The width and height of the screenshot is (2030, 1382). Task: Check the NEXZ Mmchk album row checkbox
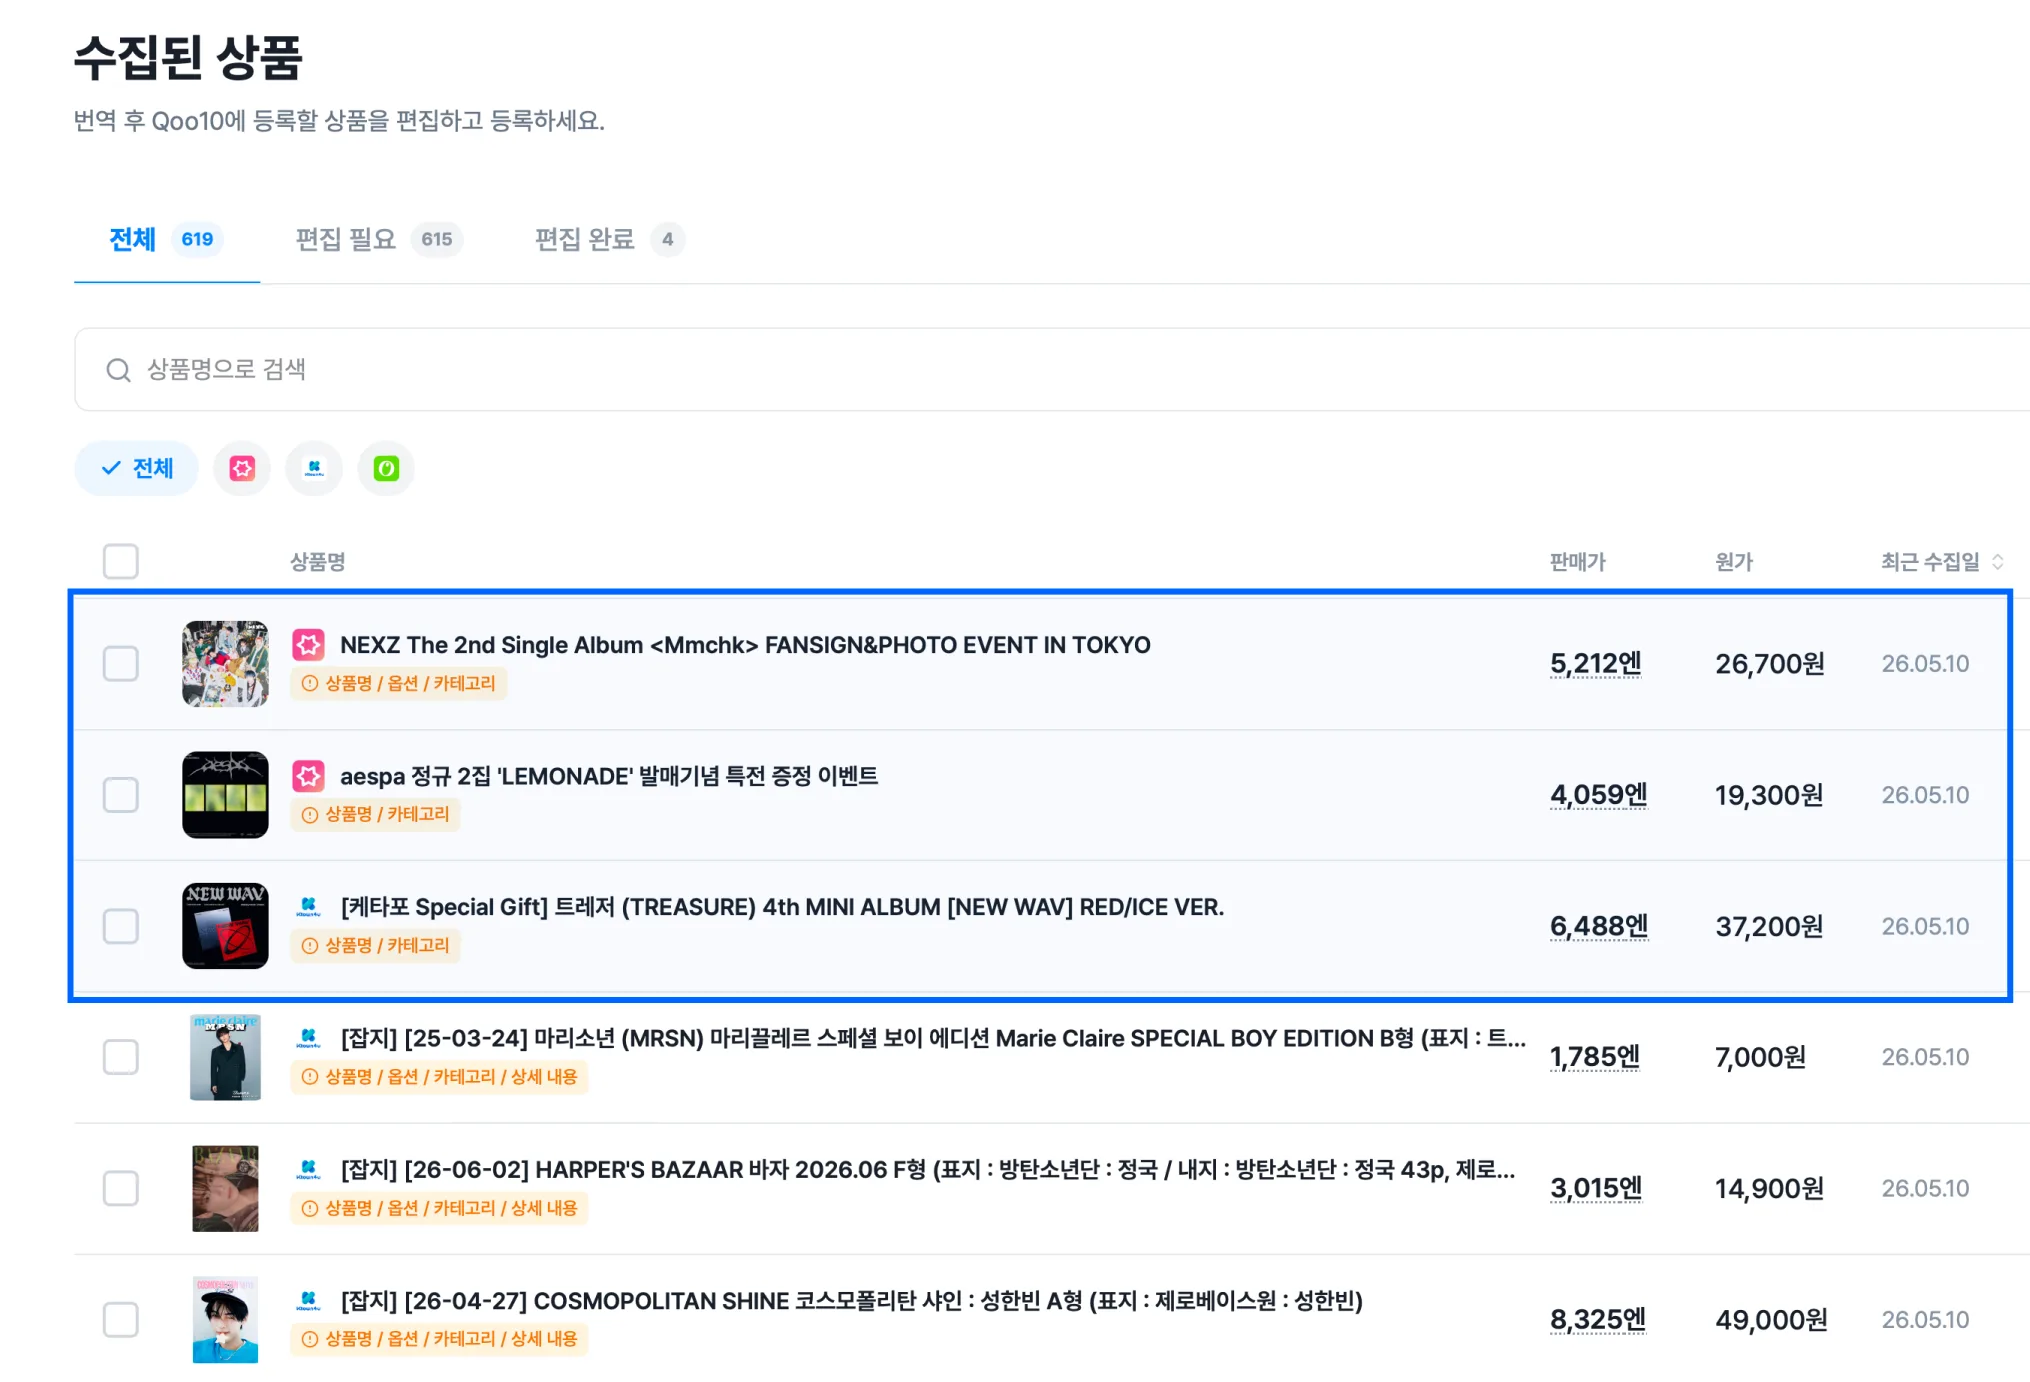pos(121,663)
